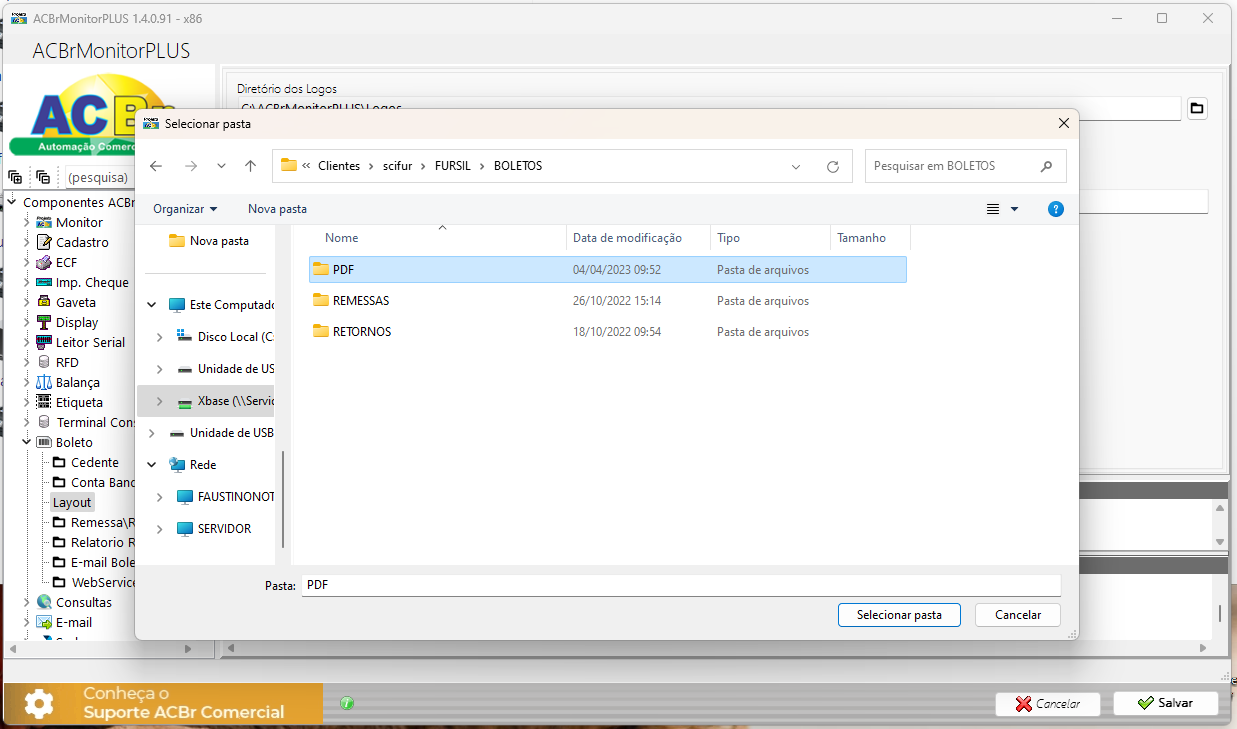Go up one folder level in the dialog

tap(250, 166)
